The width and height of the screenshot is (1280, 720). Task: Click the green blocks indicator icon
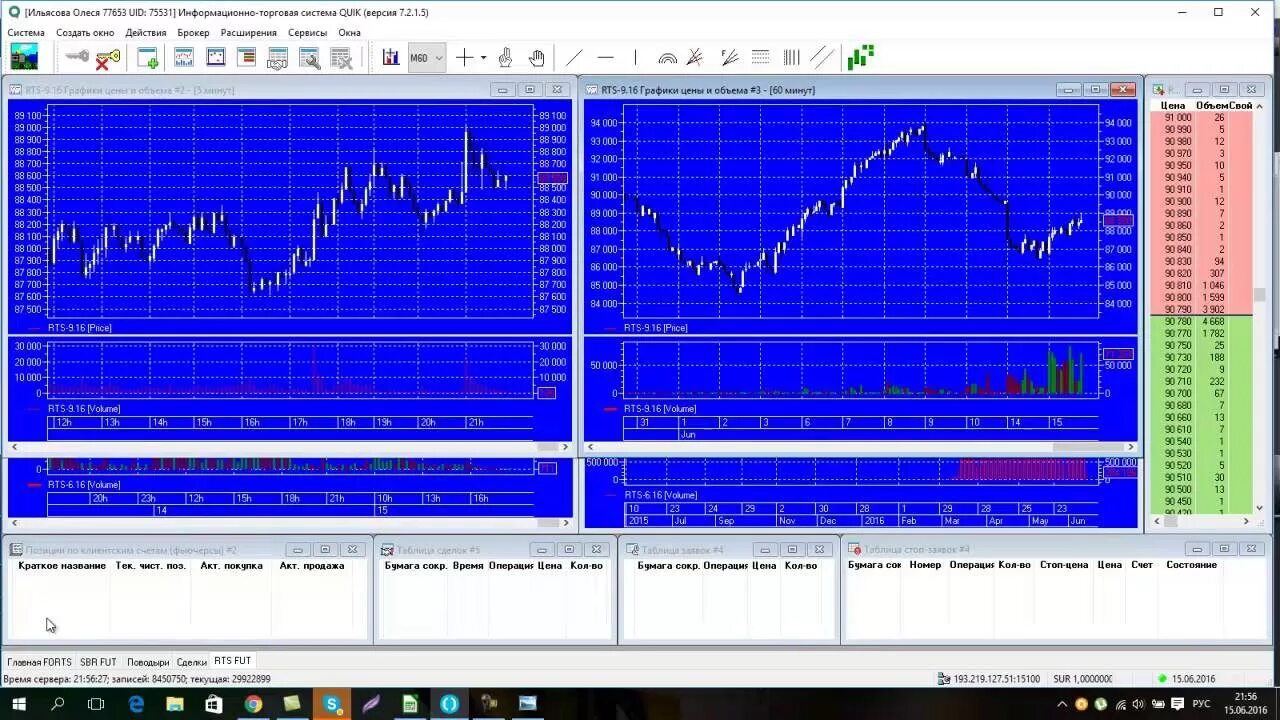point(860,58)
